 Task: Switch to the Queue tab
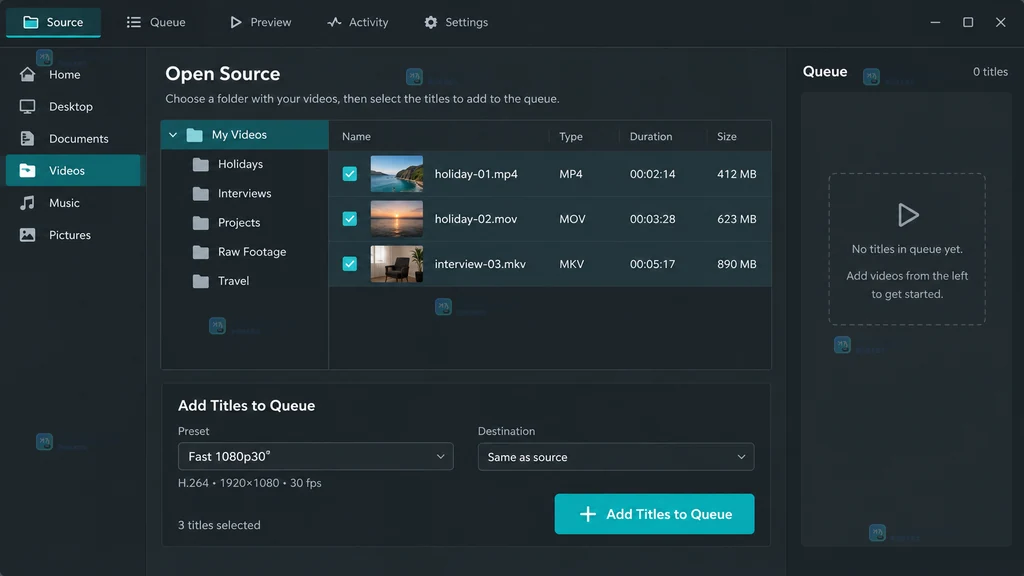tap(156, 22)
